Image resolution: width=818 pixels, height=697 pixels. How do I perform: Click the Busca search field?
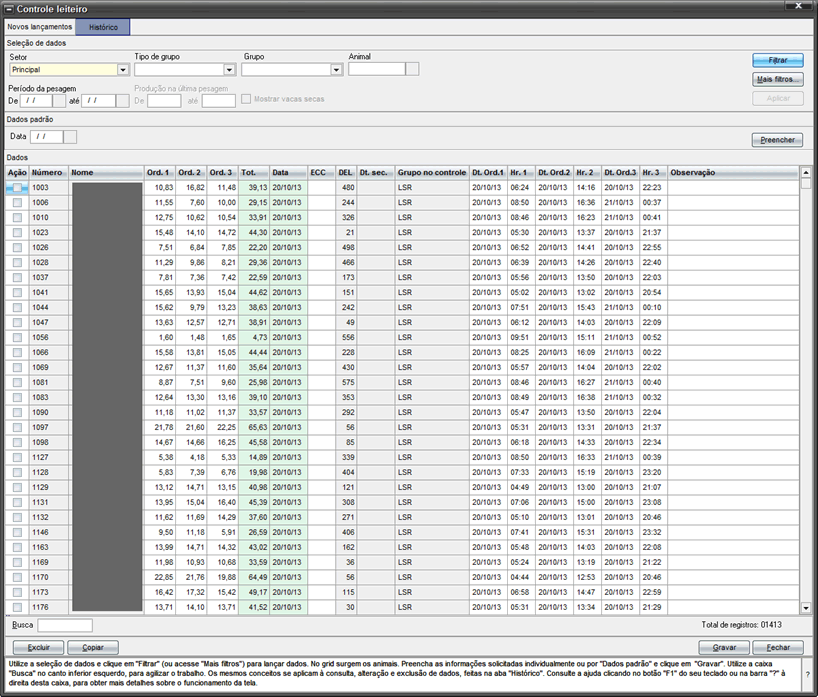pyautogui.click(x=65, y=625)
